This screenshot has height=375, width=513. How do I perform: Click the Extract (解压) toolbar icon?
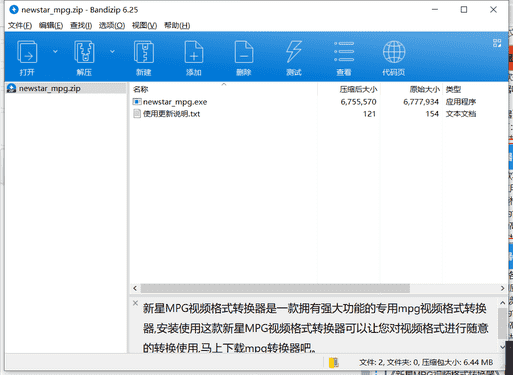click(84, 52)
